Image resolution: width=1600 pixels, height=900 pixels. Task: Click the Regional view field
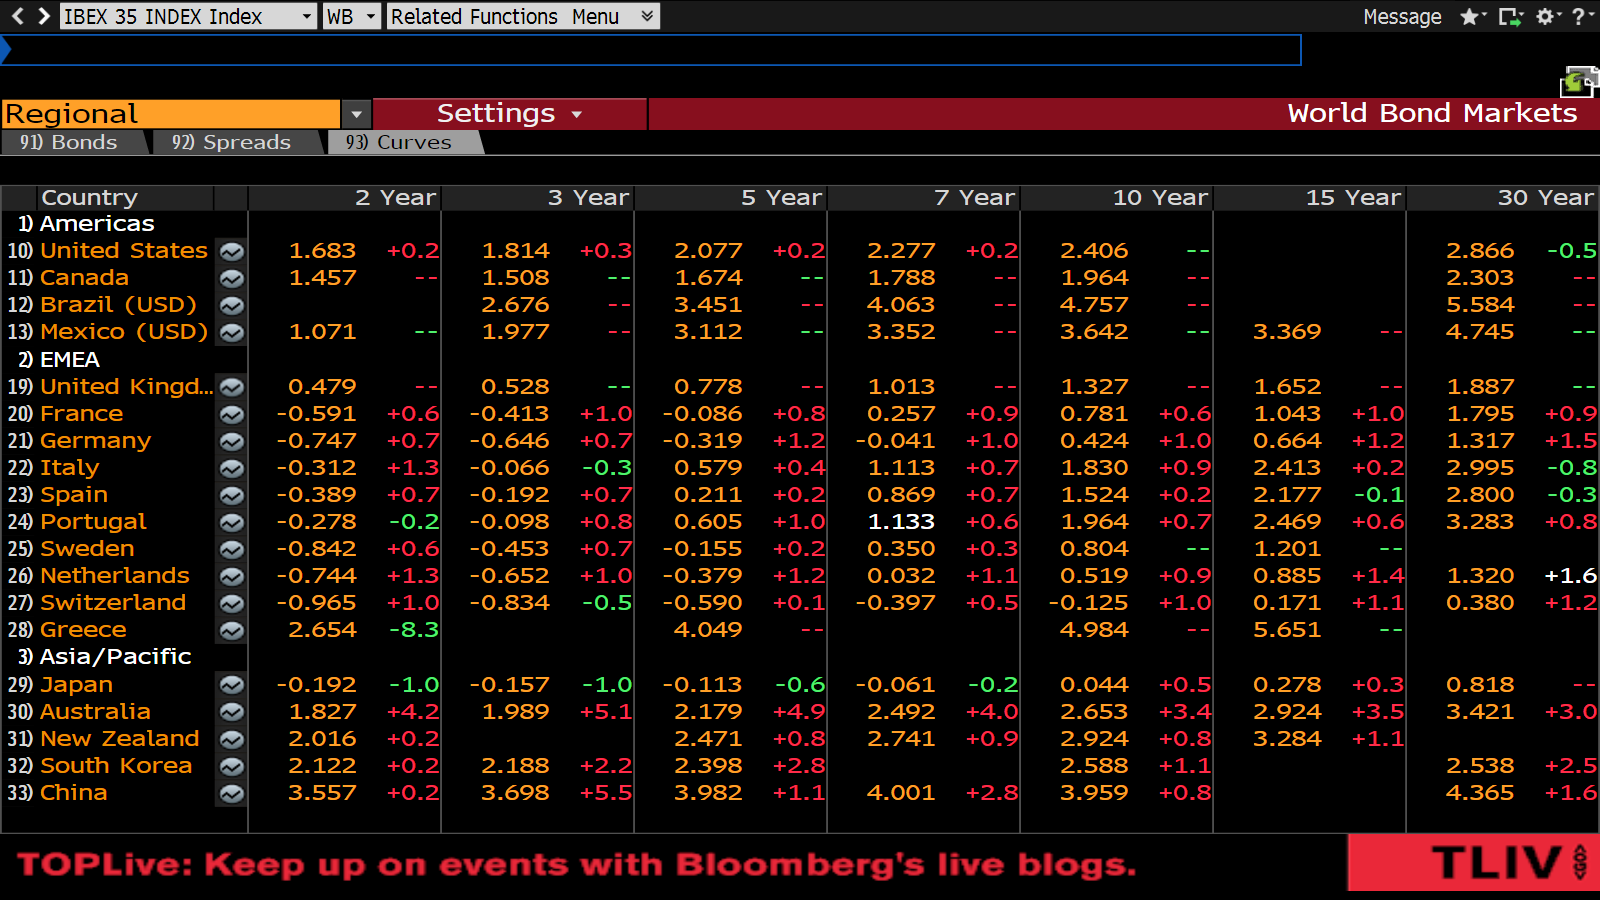point(171,114)
